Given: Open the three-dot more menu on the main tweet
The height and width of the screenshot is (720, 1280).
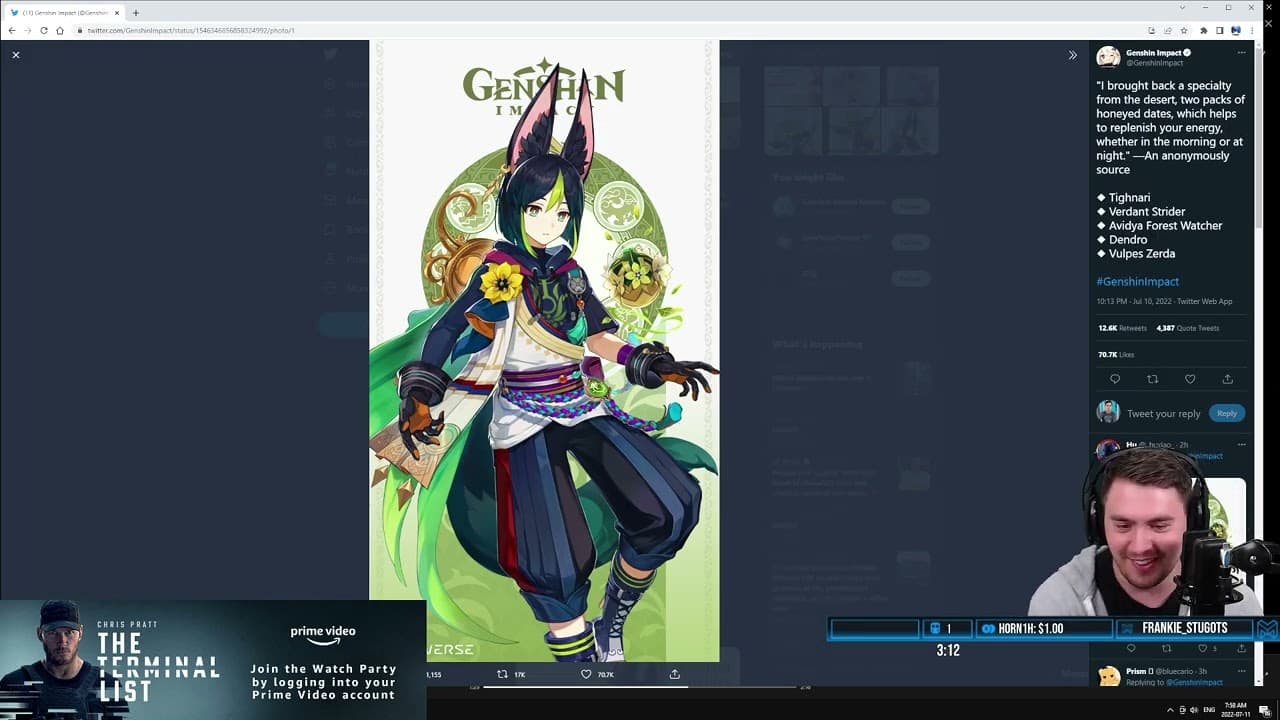Looking at the screenshot, I should tap(1241, 52).
